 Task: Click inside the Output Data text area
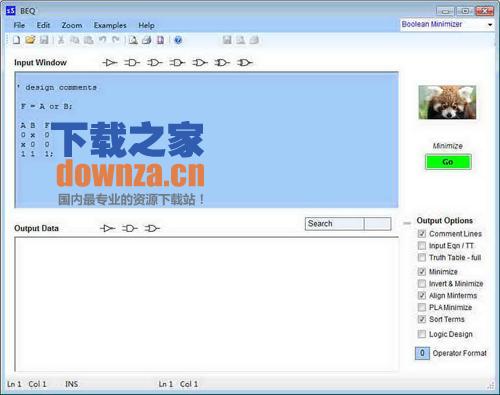click(x=206, y=304)
